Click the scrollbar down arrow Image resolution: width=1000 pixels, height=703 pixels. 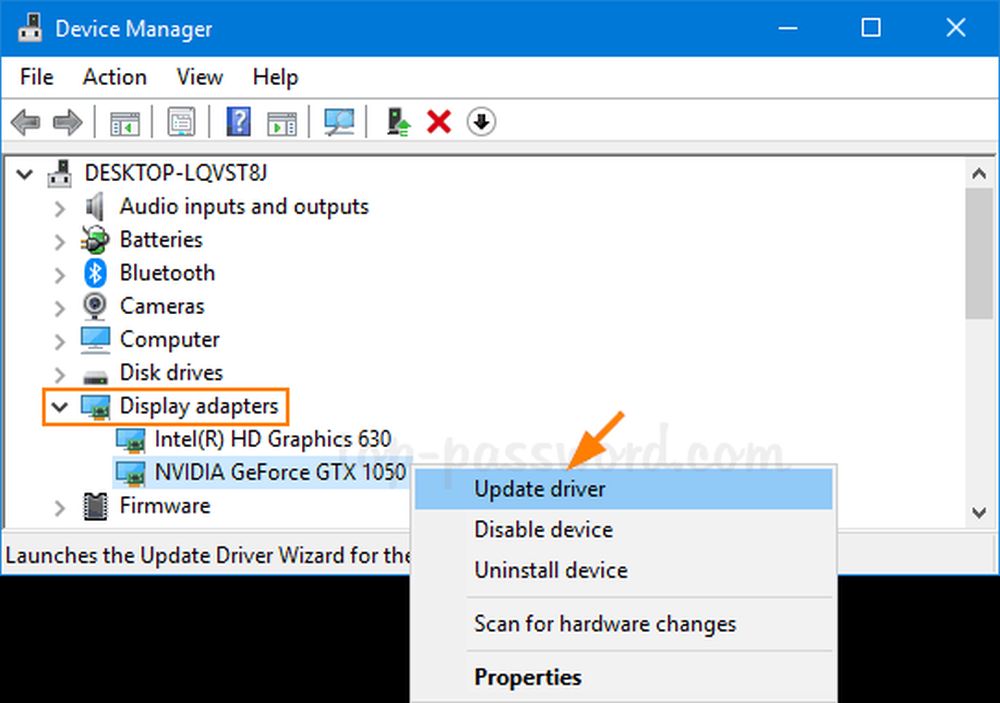click(x=979, y=512)
